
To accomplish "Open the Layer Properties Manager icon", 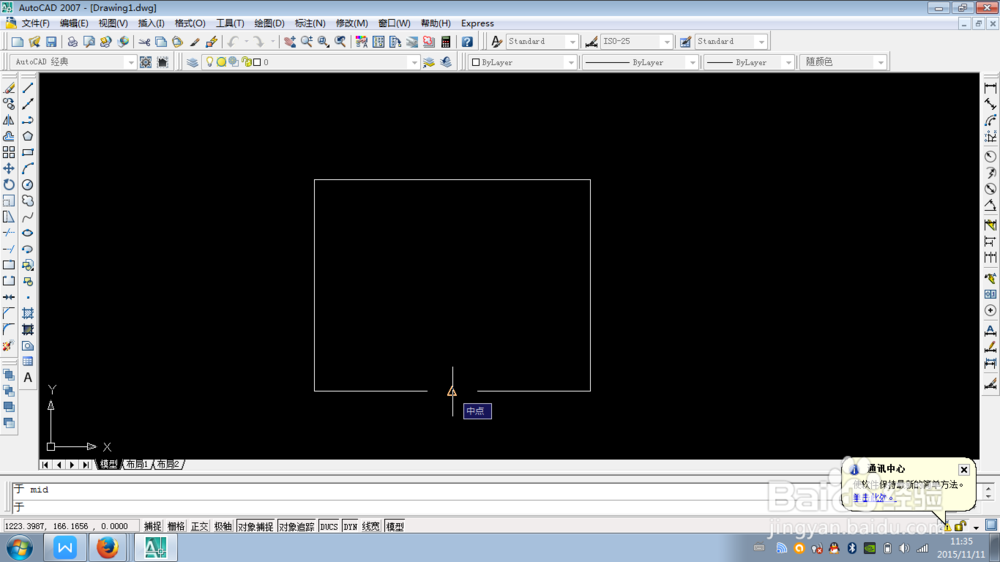I will pyautogui.click(x=192, y=62).
